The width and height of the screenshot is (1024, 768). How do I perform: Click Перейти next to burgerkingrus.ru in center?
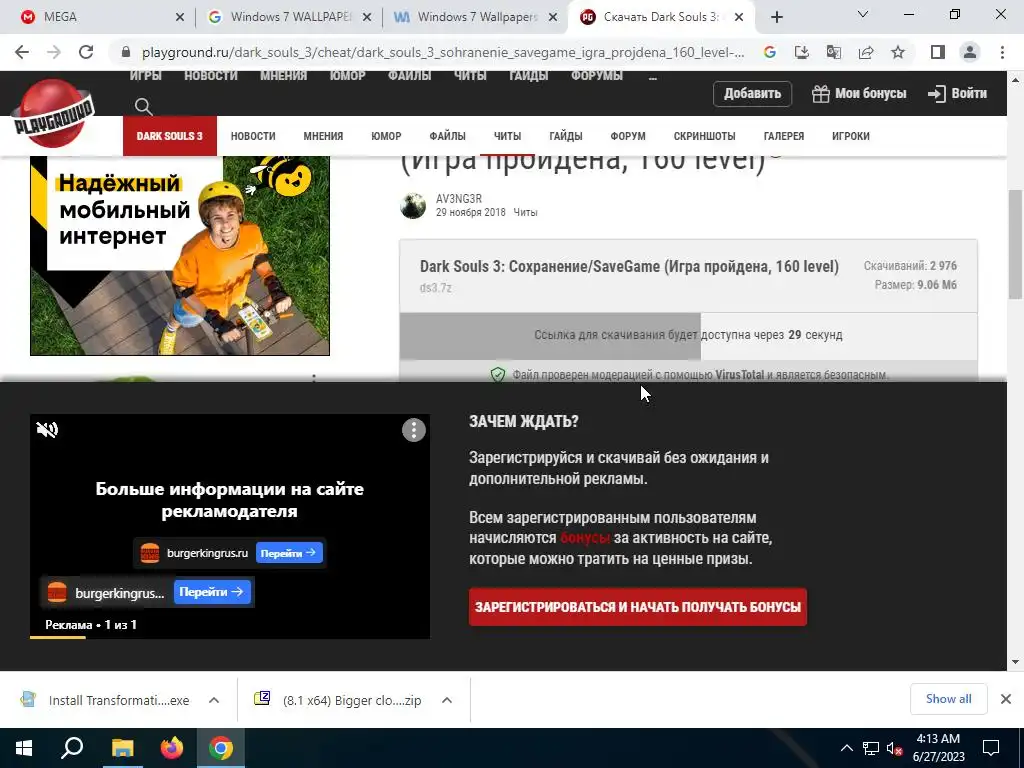coord(289,553)
